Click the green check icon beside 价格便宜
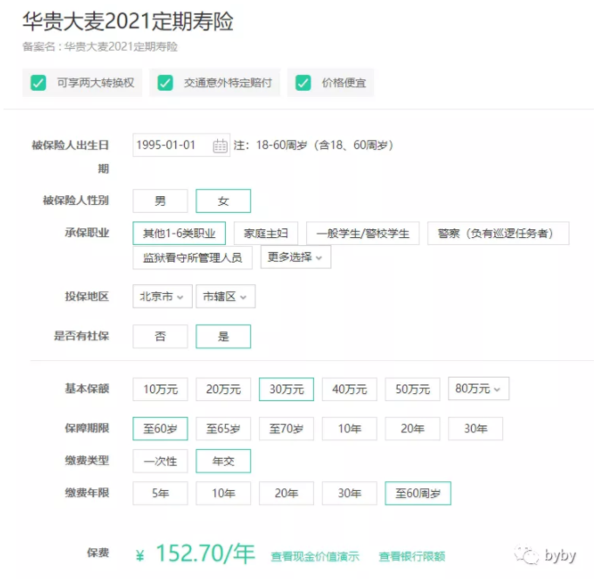The image size is (600, 579). 303,83
